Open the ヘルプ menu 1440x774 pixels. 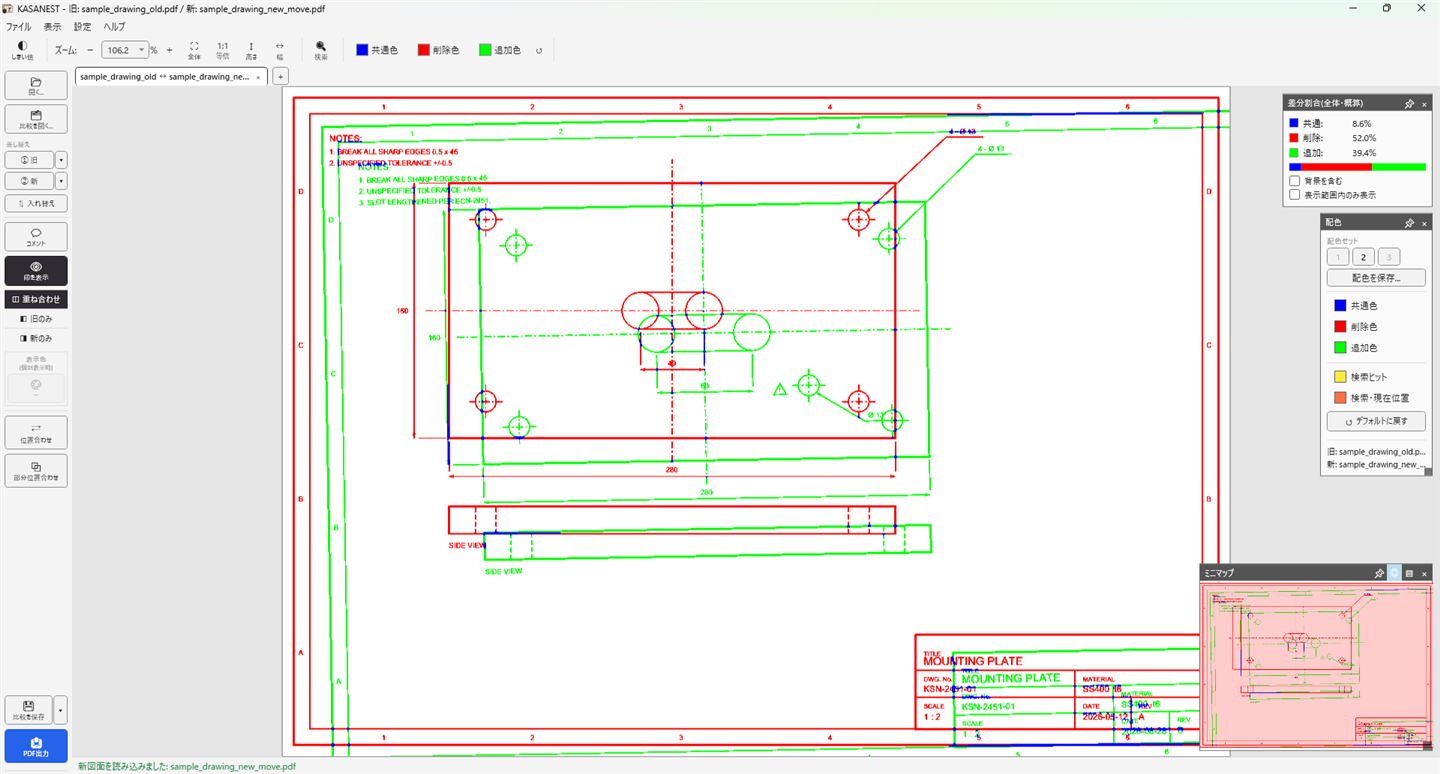(115, 27)
